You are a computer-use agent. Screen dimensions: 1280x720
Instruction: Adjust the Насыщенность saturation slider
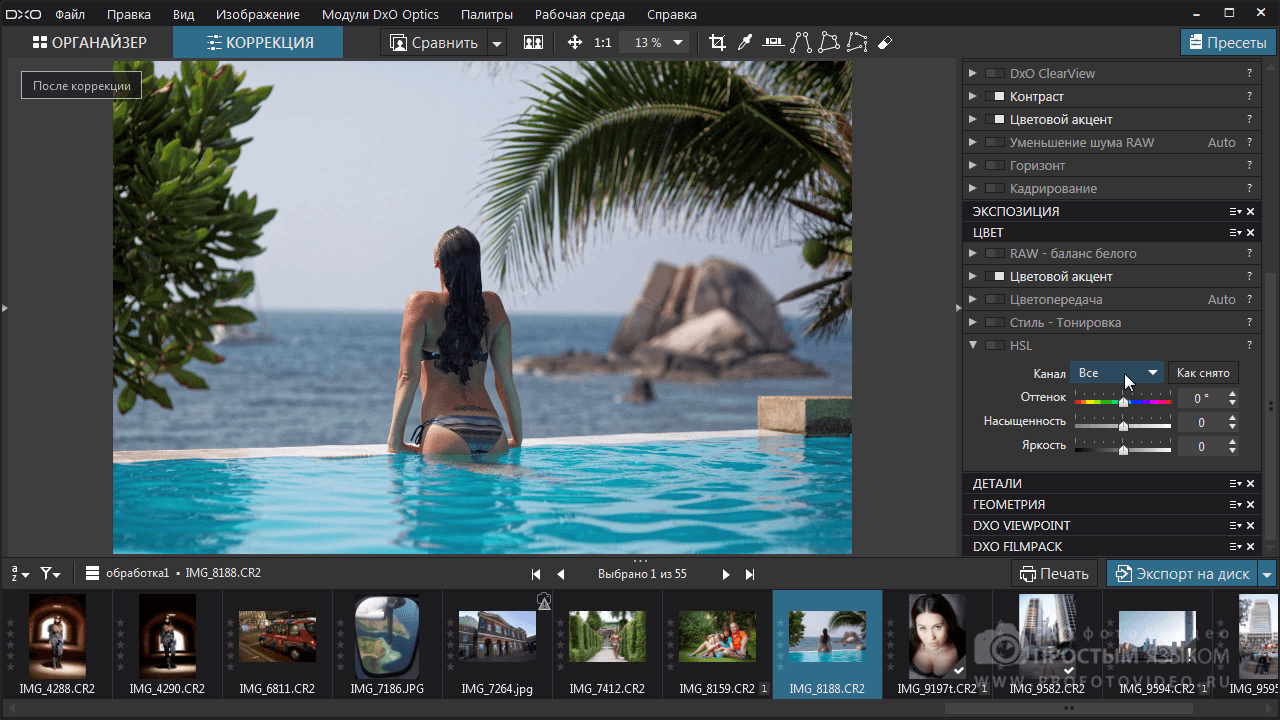1123,424
